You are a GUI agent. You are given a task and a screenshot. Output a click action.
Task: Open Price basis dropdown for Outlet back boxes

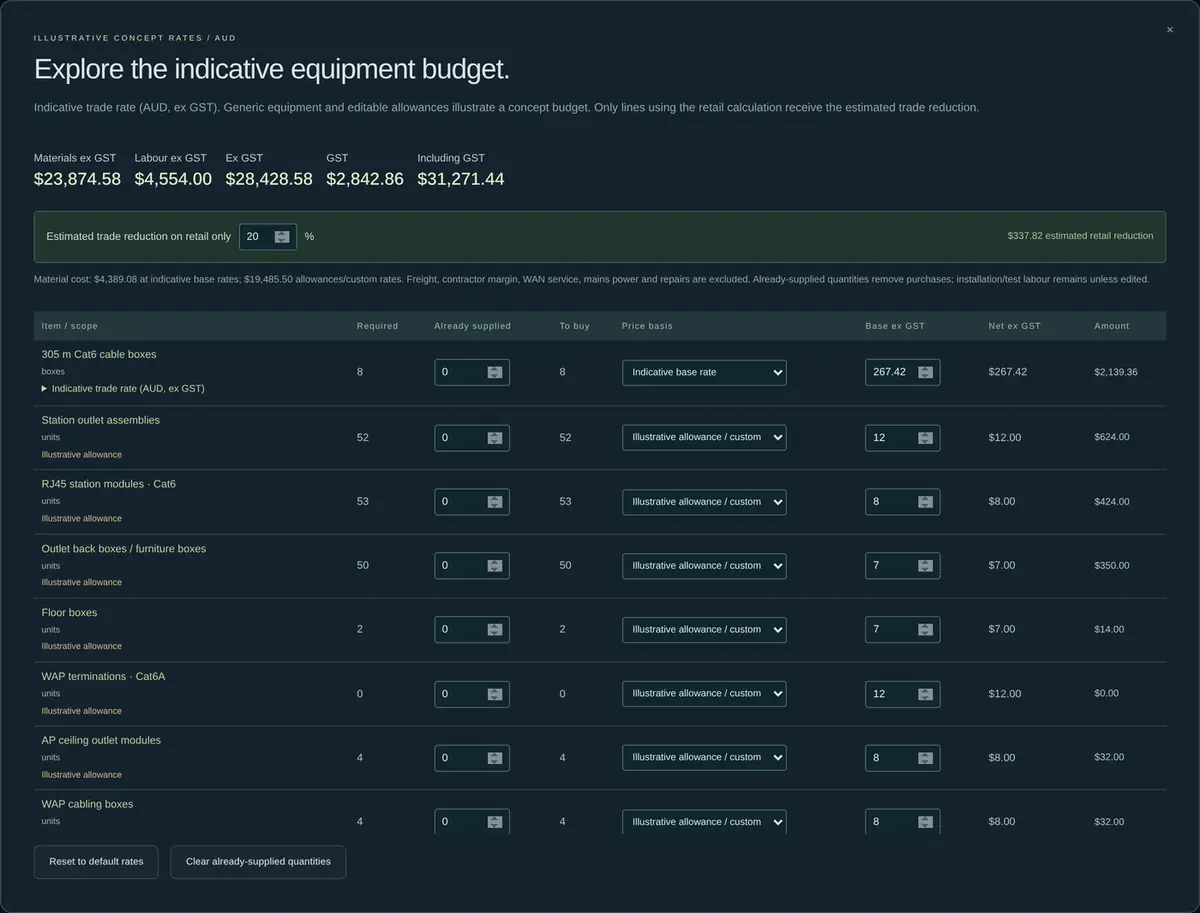coord(704,565)
